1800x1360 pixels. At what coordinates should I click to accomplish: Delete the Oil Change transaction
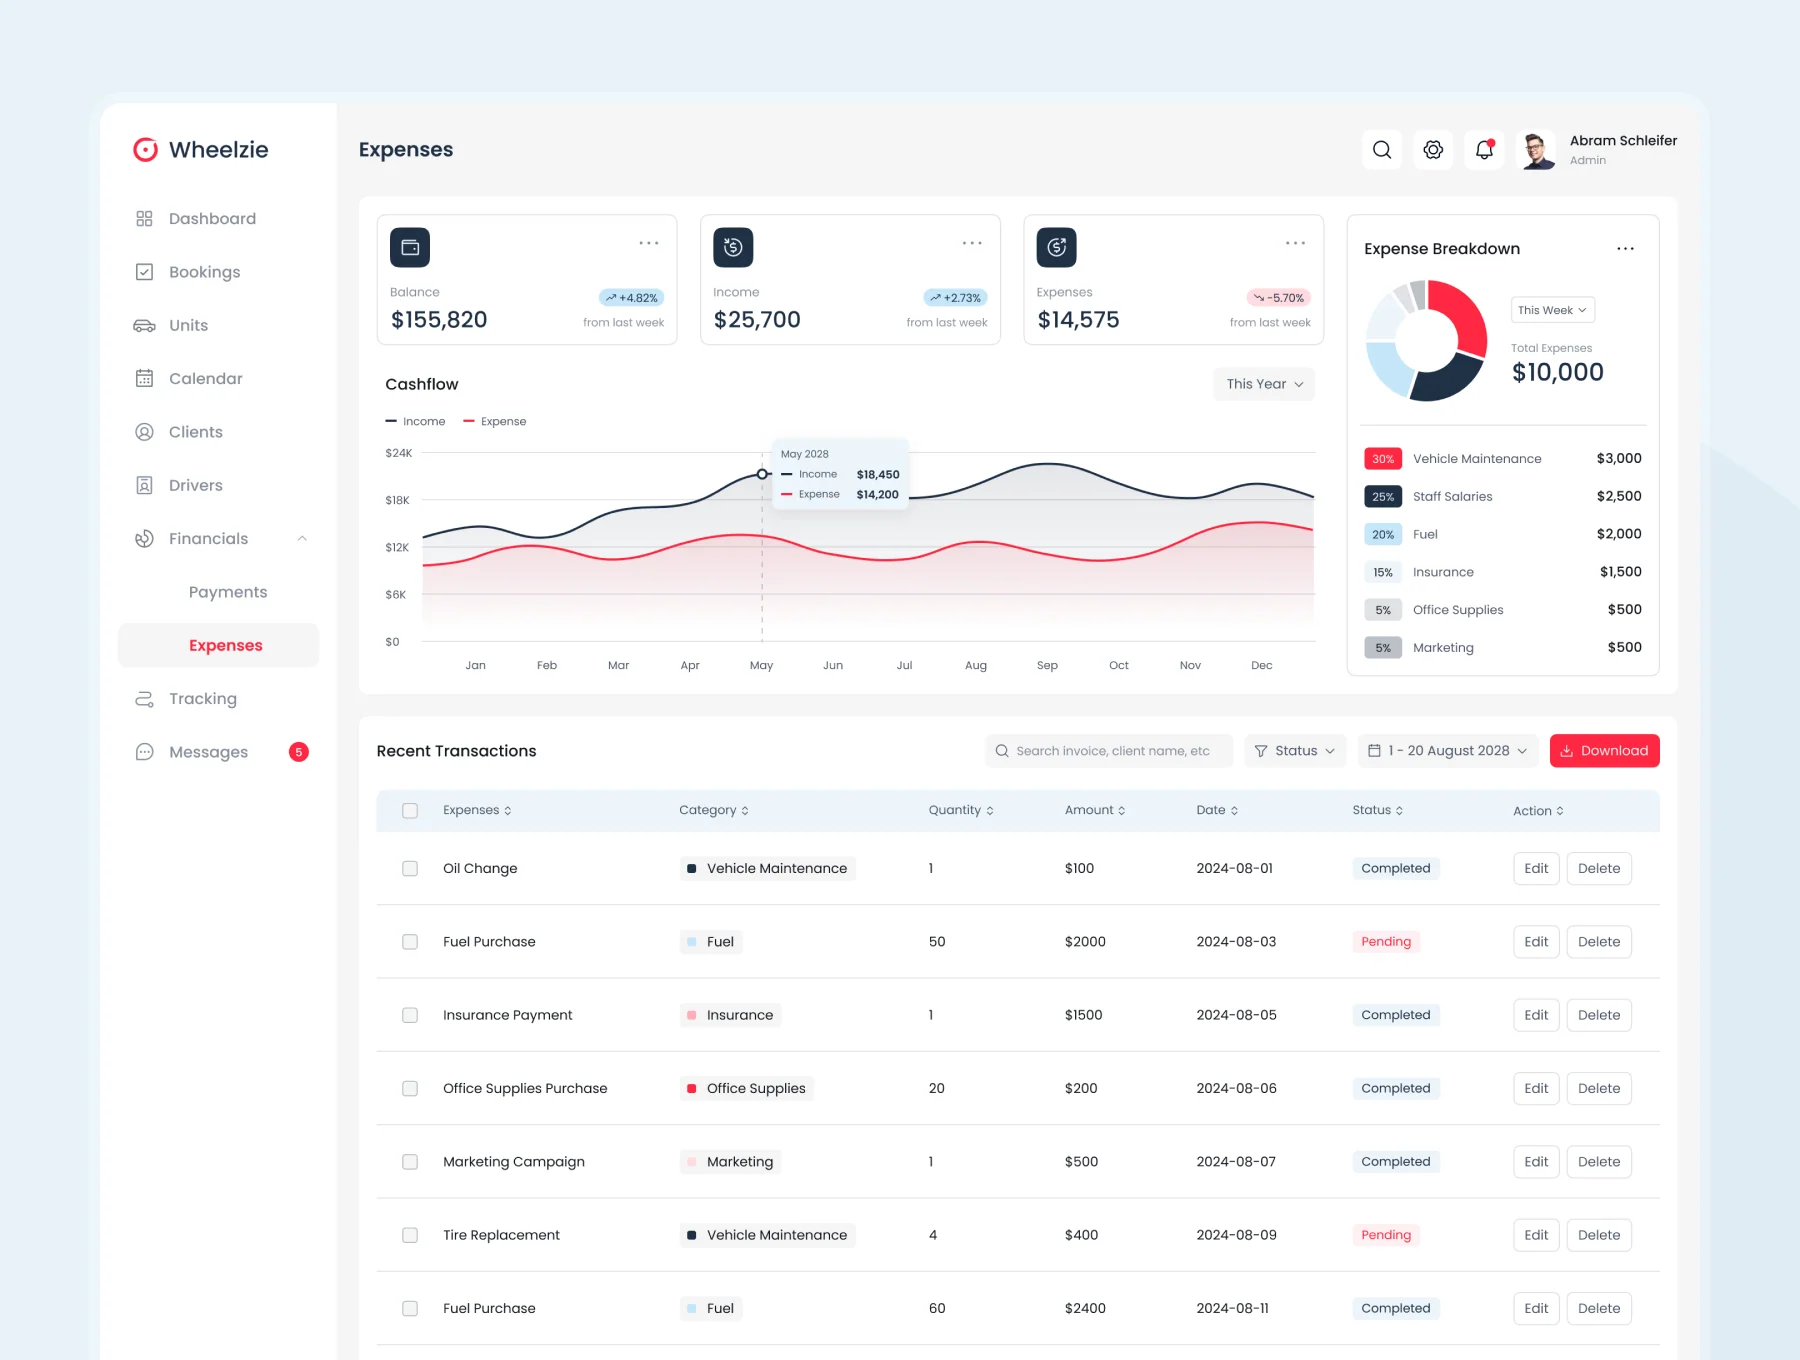point(1599,868)
